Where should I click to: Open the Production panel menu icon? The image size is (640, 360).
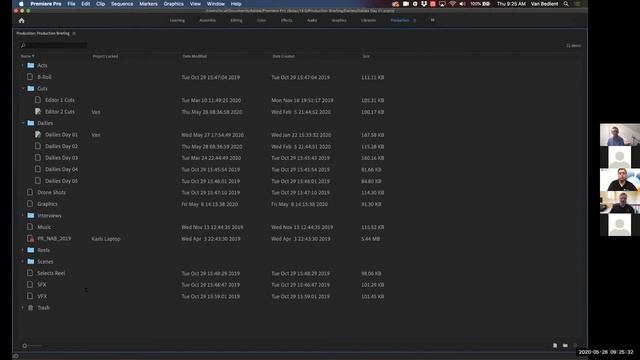point(74,33)
